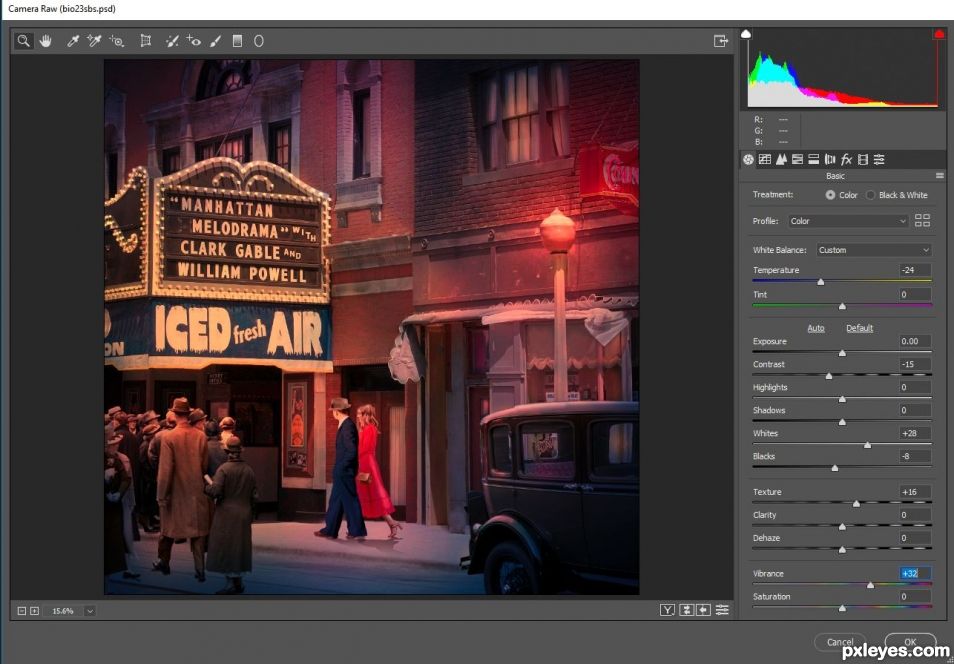The height and width of the screenshot is (664, 954).
Task: Select the Adjustment Brush tool
Action: tap(215, 41)
